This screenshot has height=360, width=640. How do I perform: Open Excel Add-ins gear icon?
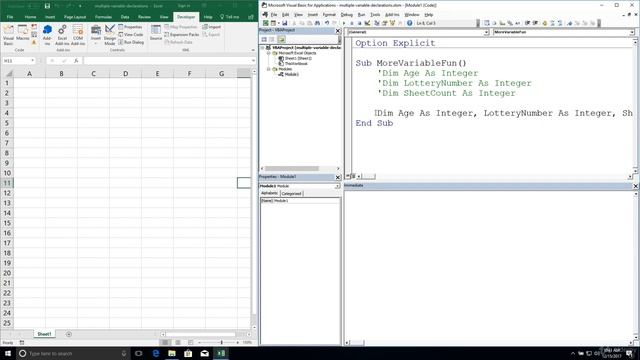[x=62, y=34]
